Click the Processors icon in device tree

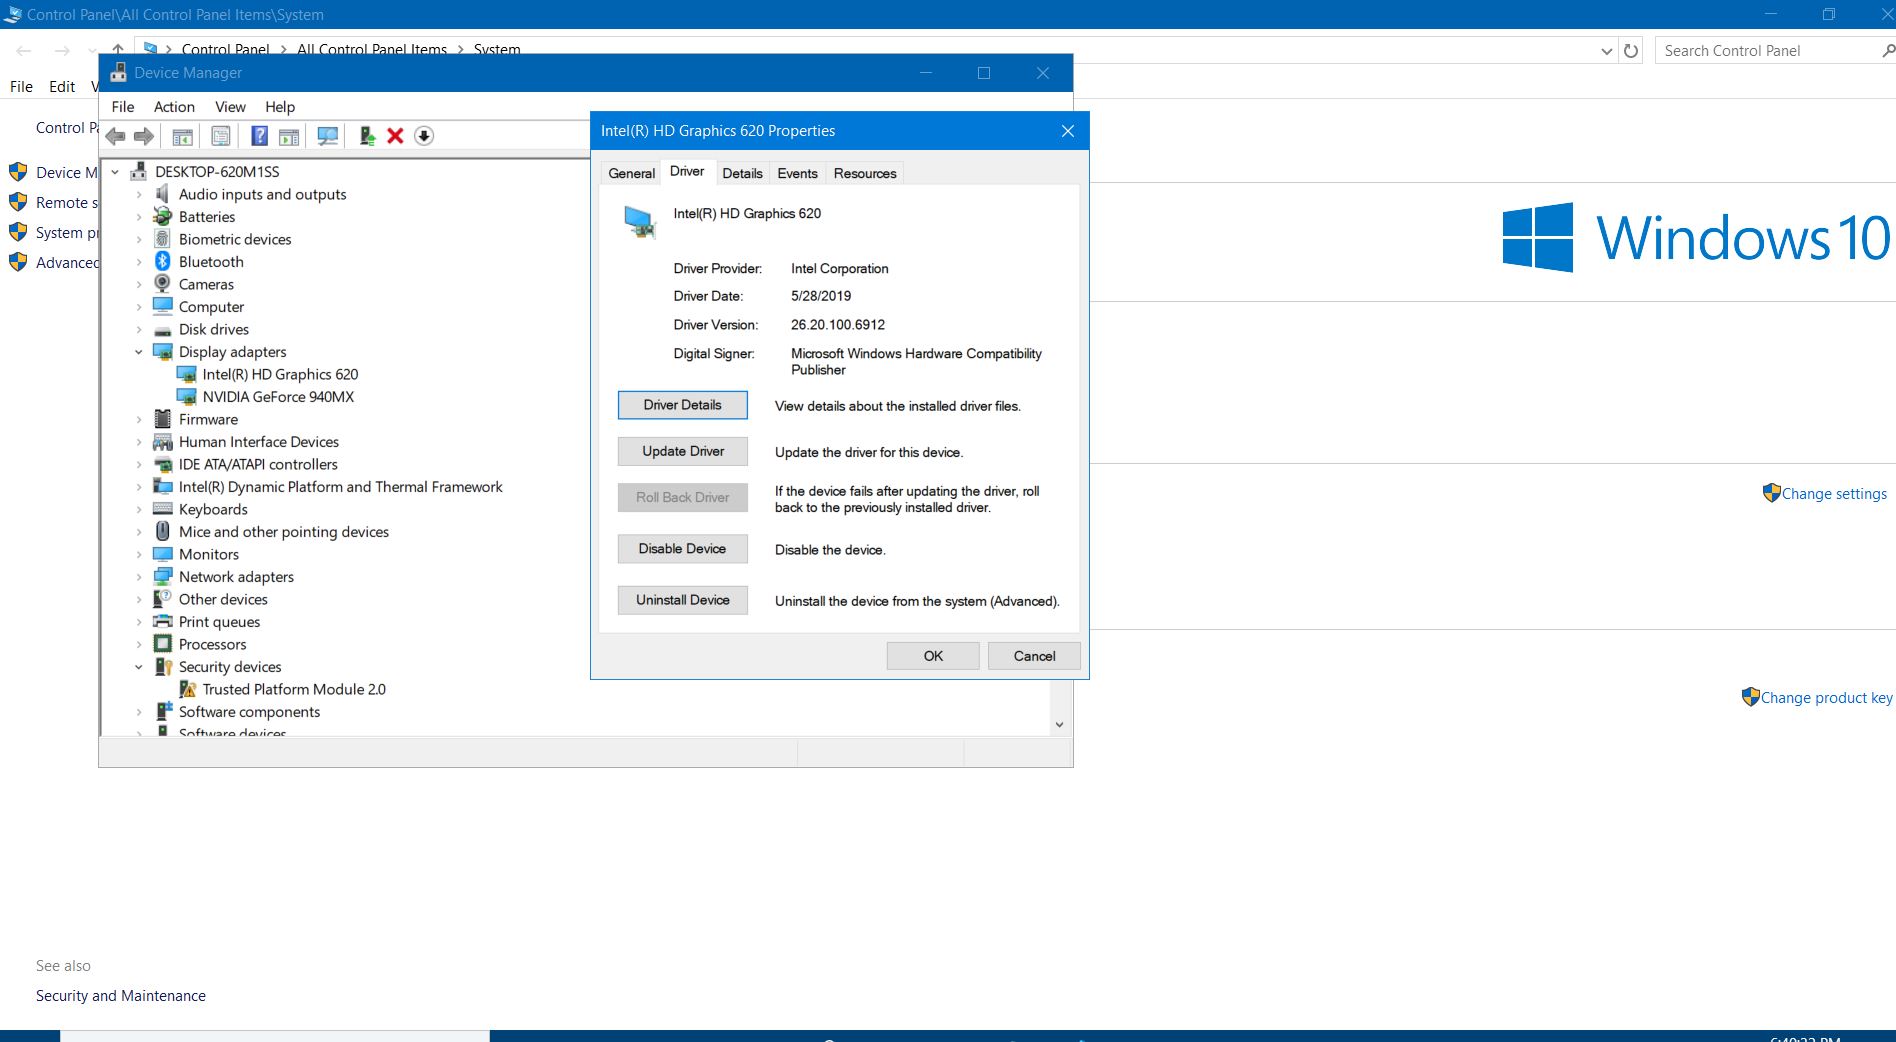click(x=162, y=644)
